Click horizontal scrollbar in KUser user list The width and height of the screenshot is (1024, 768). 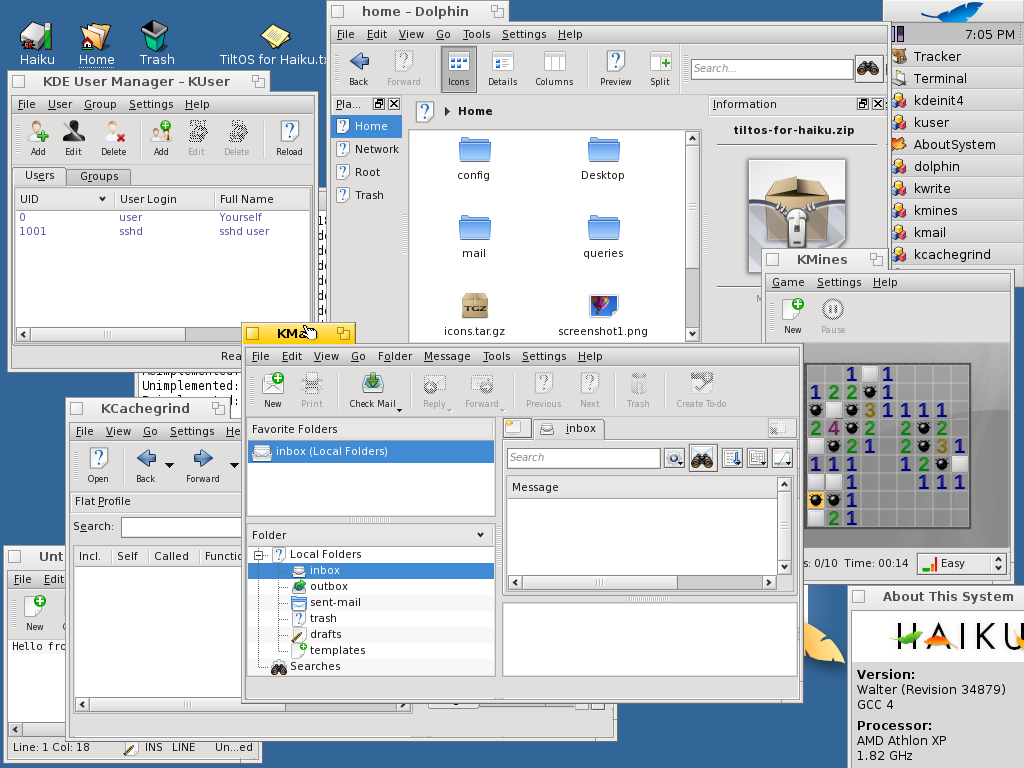108,334
